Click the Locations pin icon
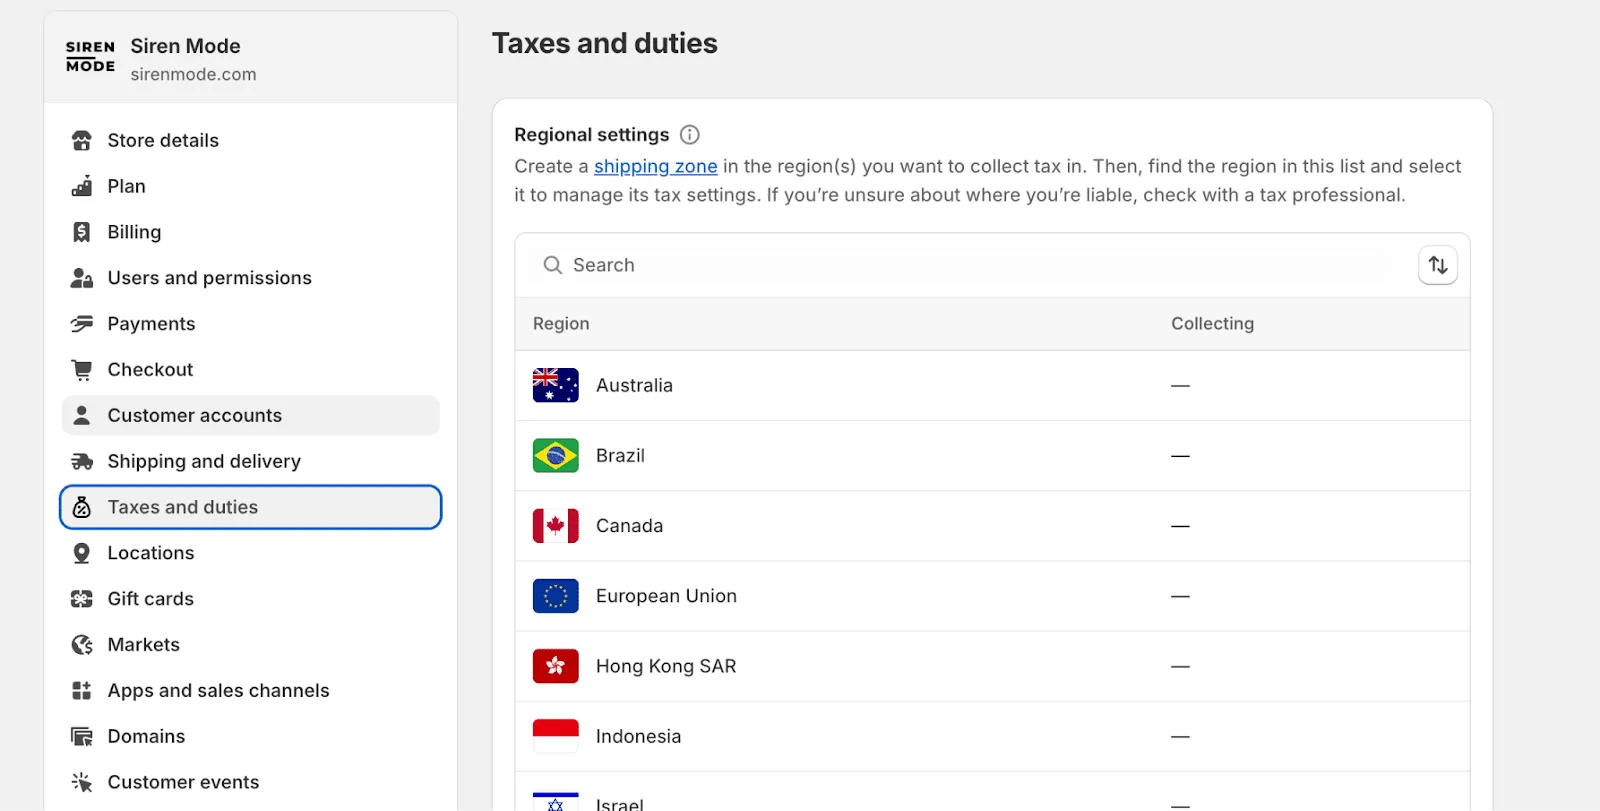Screen dimensions: 1600x811 pyautogui.click(x=82, y=553)
